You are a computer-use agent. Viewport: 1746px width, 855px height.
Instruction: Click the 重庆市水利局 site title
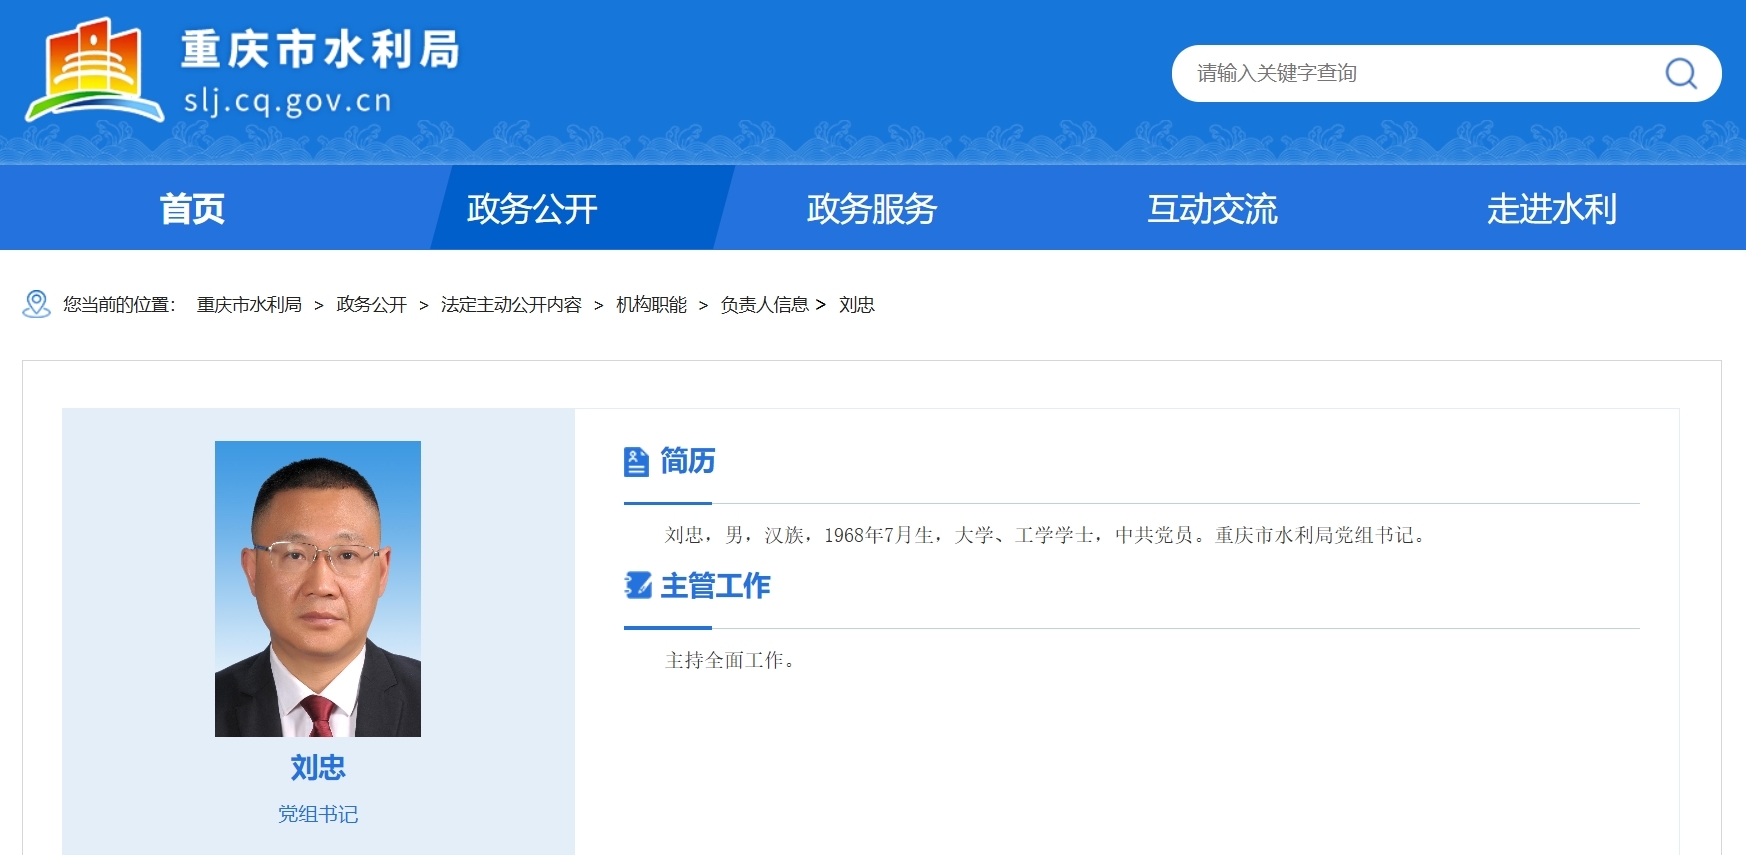320,49
